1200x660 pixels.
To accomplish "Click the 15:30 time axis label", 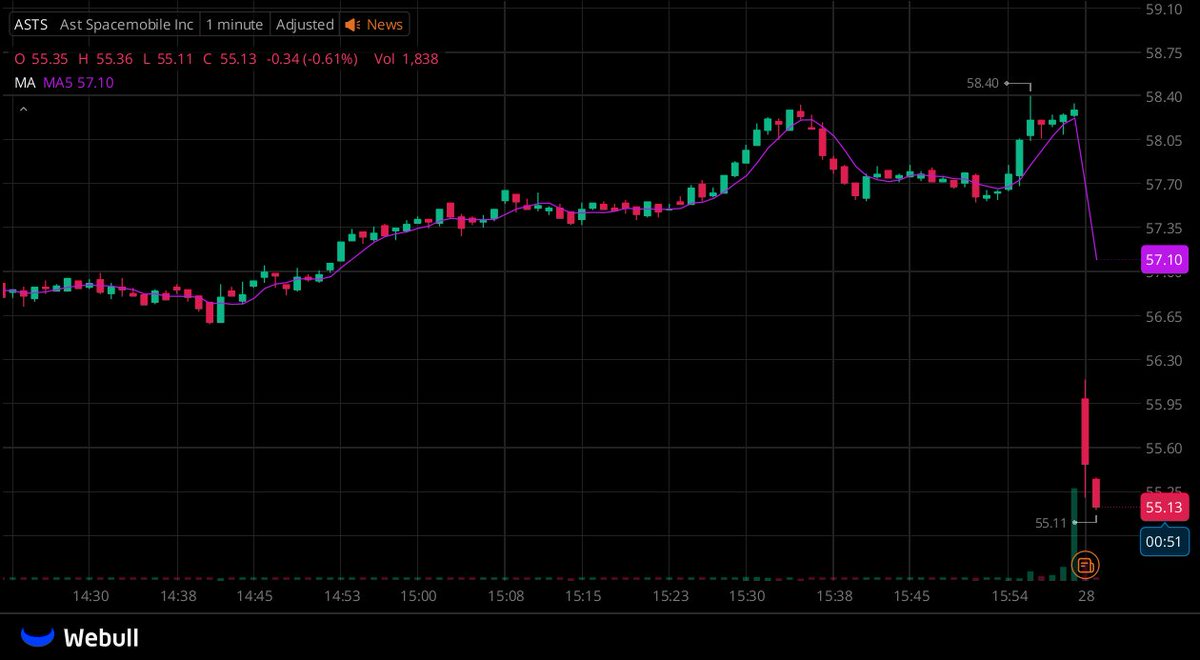I will (x=747, y=596).
